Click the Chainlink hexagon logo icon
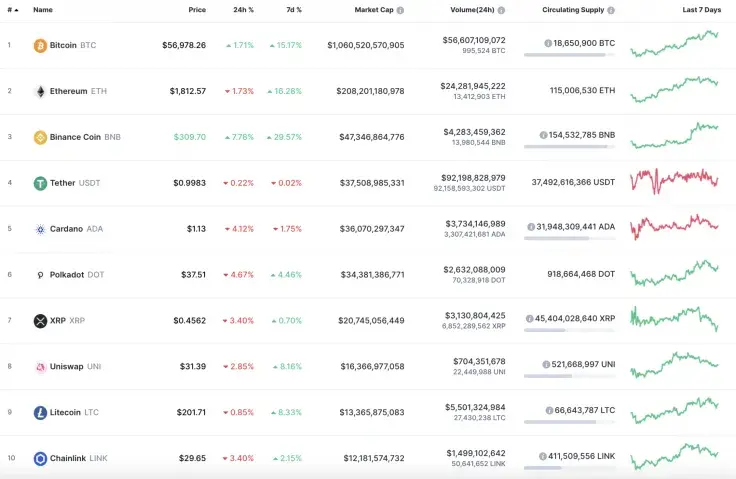 pyautogui.click(x=40, y=458)
